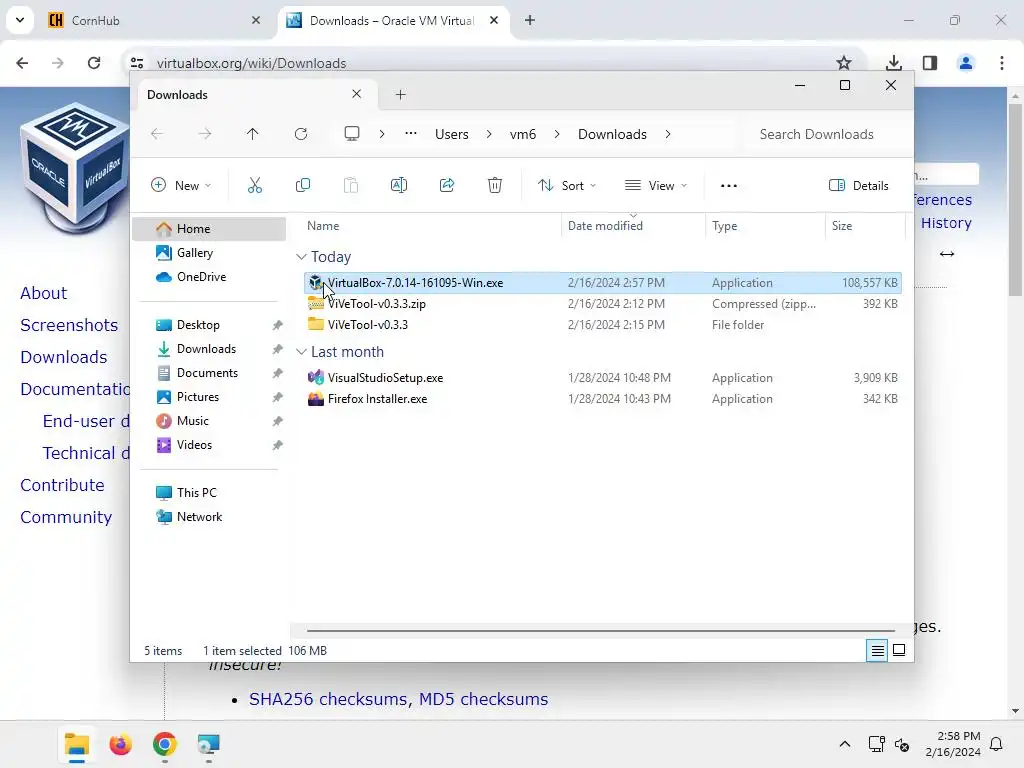Open a new Chrome tab
The height and width of the screenshot is (768, 1024).
(x=530, y=20)
